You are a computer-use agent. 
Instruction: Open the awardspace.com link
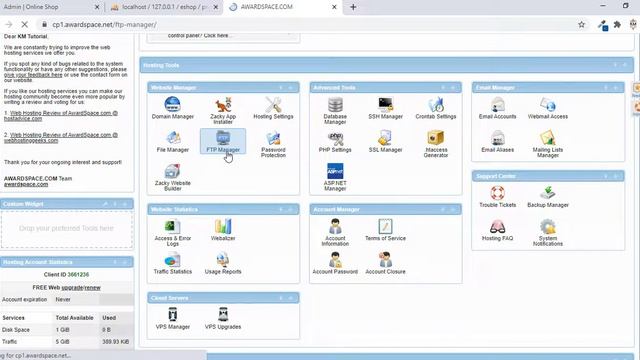pos(26,184)
